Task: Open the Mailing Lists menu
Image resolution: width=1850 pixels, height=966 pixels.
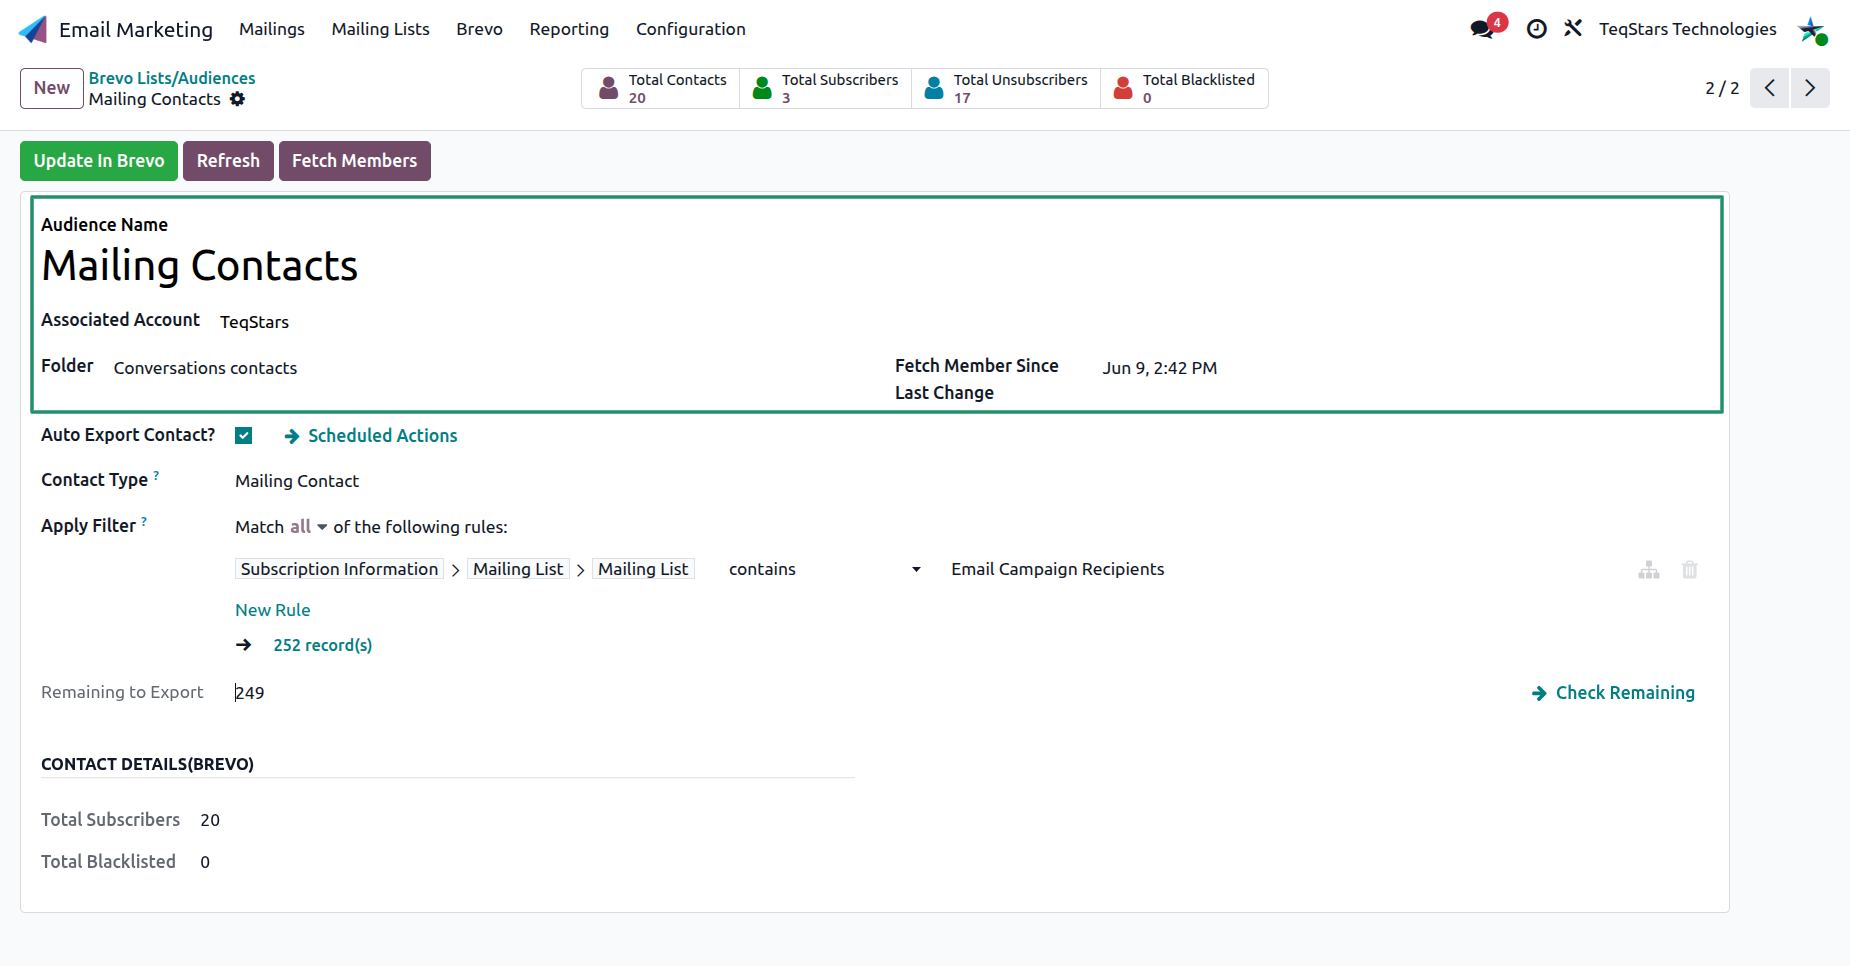Action: 381,29
